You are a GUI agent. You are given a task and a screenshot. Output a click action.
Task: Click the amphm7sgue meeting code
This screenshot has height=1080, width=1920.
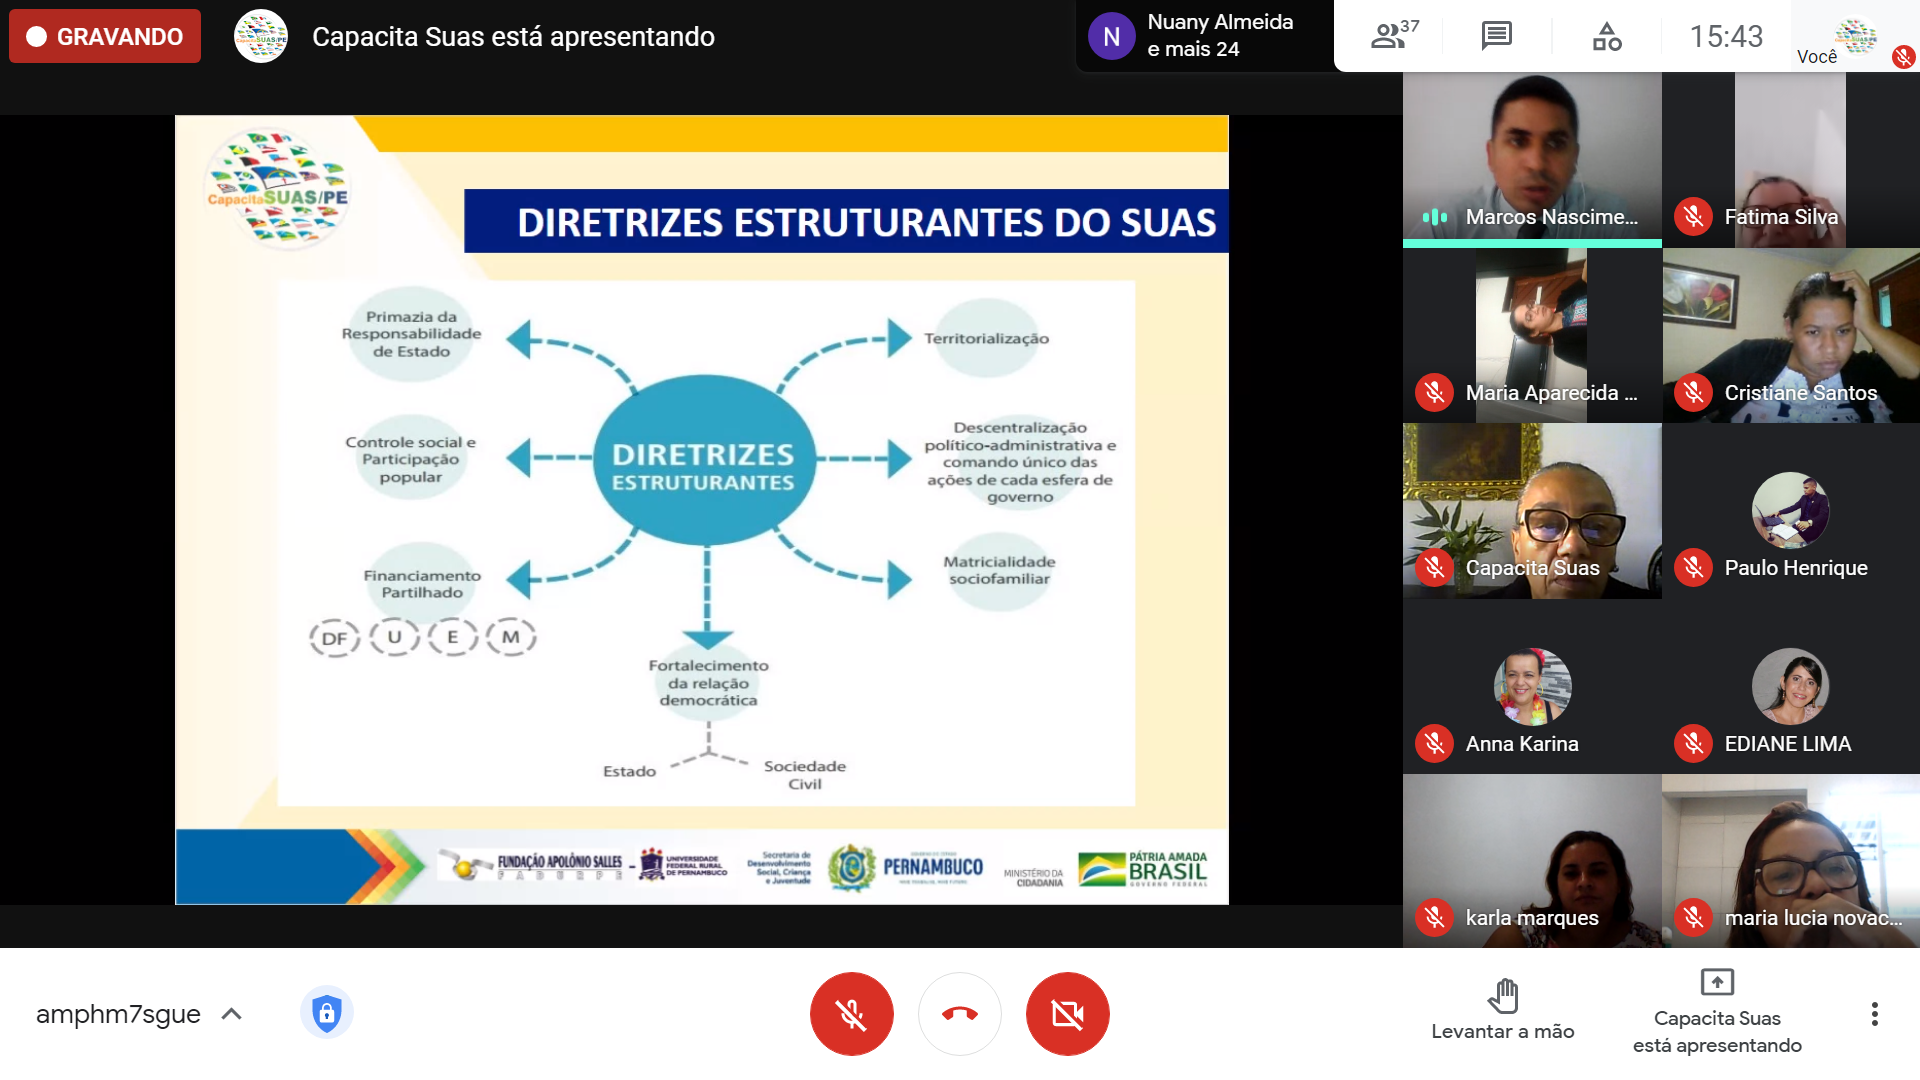click(x=118, y=1014)
